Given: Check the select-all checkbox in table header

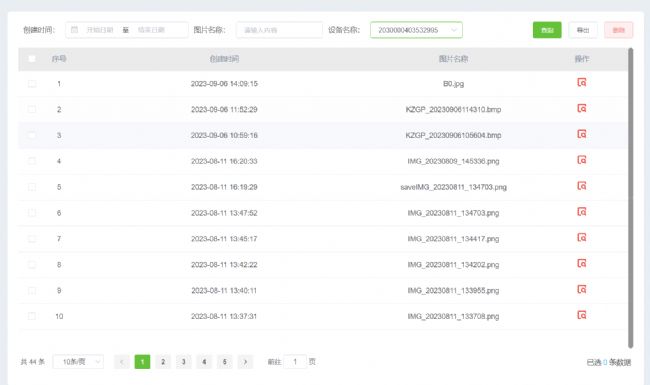Looking at the screenshot, I should (x=32, y=58).
